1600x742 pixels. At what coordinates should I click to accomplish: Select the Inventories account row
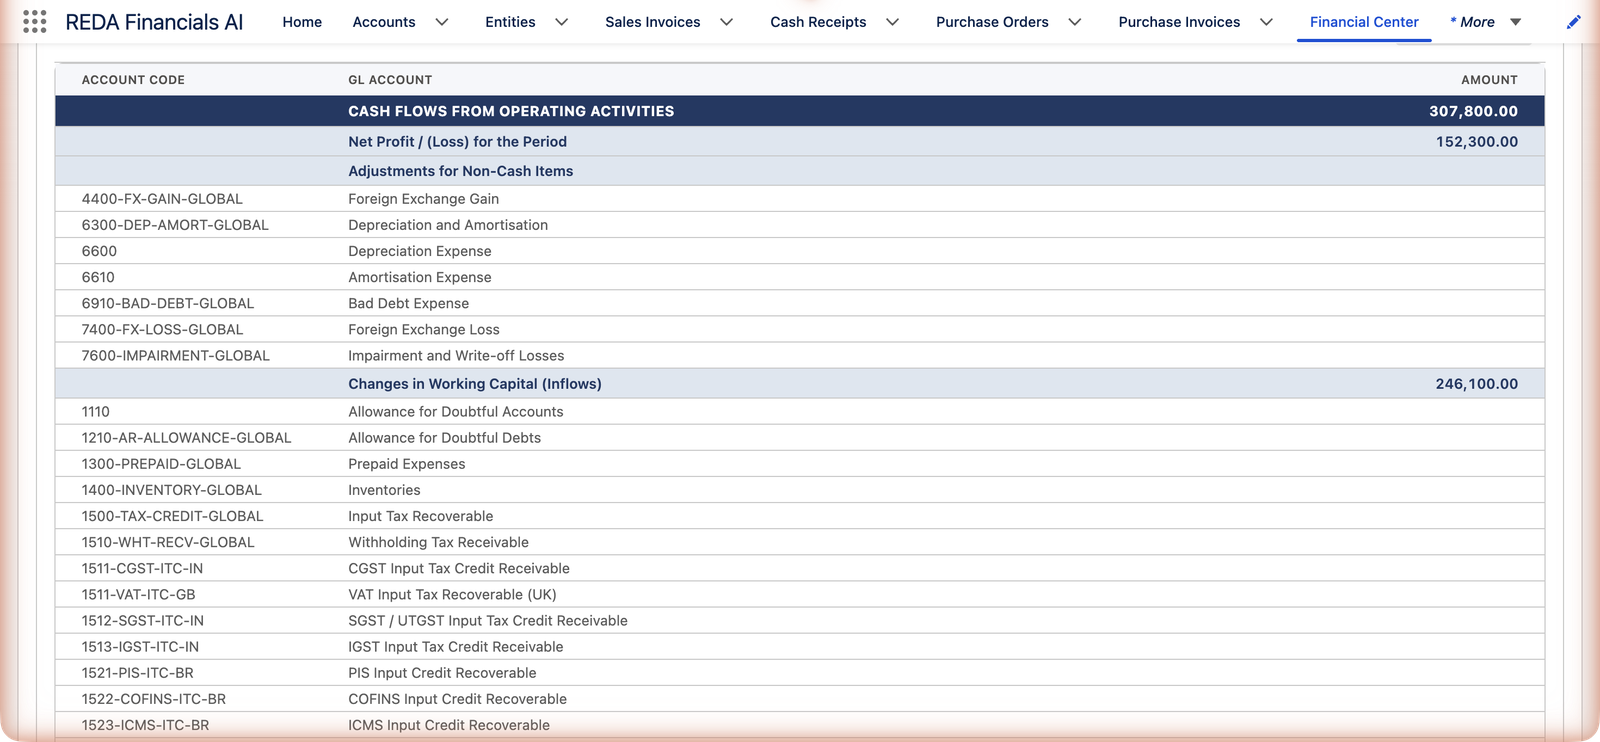tap(800, 490)
